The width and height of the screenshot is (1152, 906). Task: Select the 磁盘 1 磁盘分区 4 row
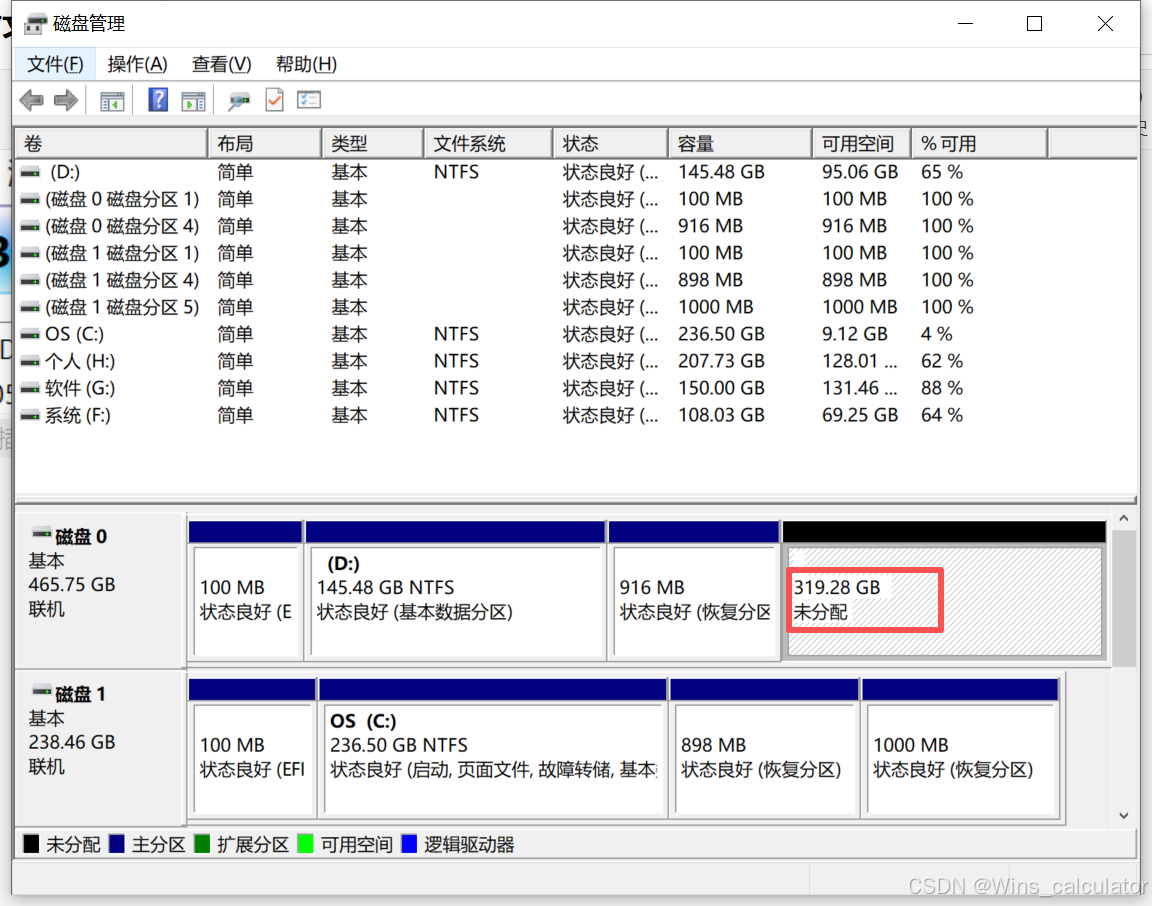pos(576,281)
